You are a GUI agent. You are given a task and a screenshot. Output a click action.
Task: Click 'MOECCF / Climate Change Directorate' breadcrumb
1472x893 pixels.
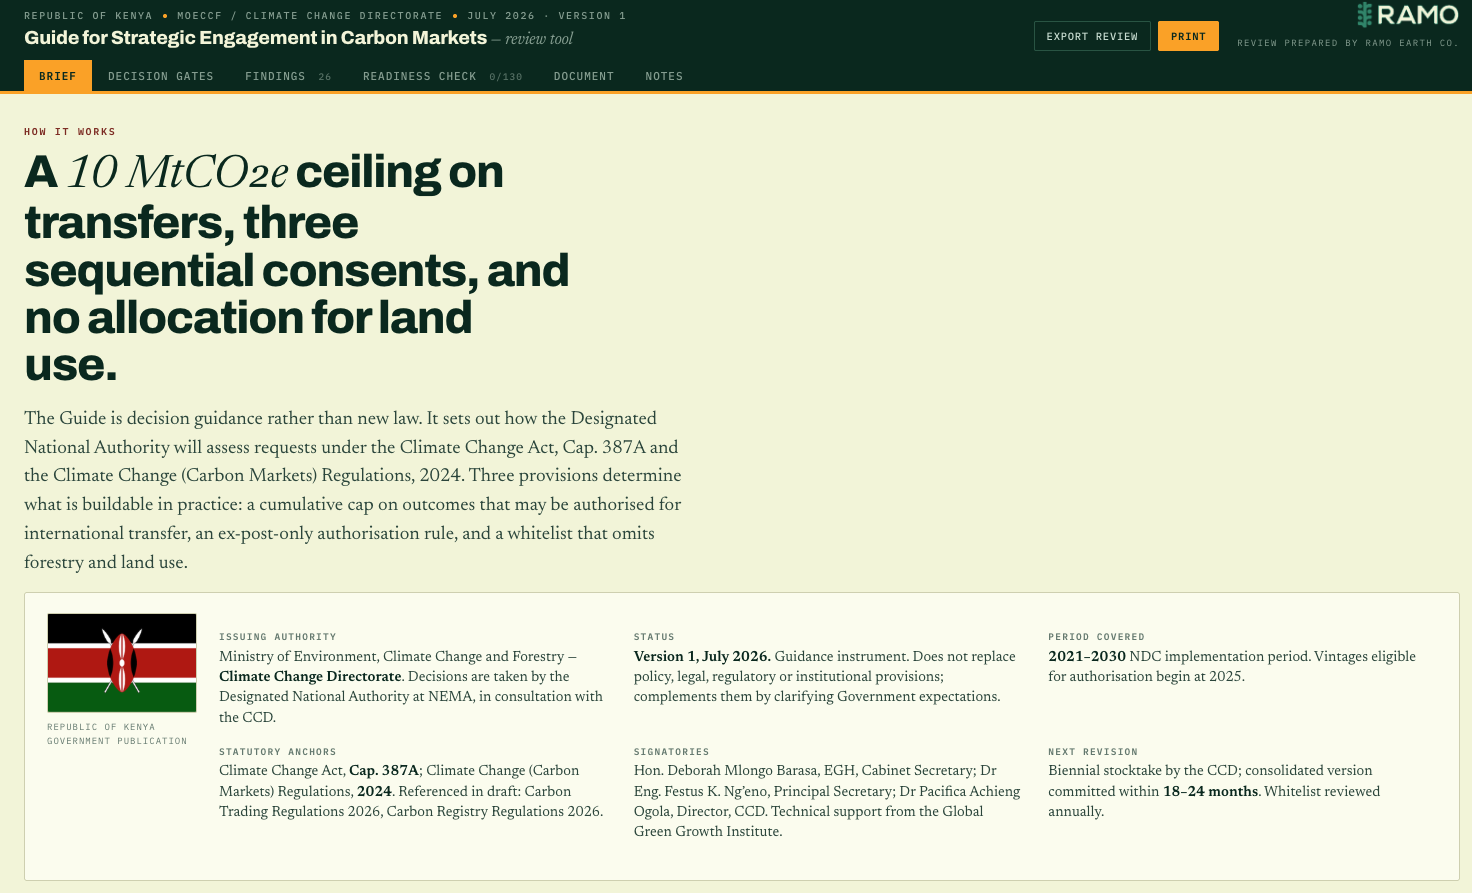click(310, 16)
